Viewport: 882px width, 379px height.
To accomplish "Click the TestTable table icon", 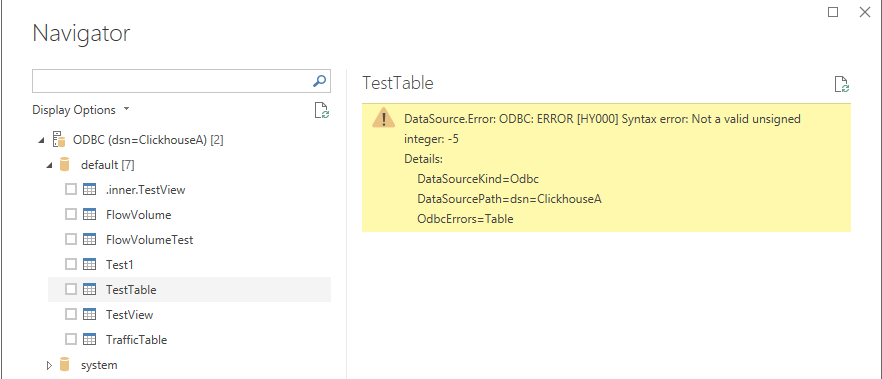I will pos(89,290).
